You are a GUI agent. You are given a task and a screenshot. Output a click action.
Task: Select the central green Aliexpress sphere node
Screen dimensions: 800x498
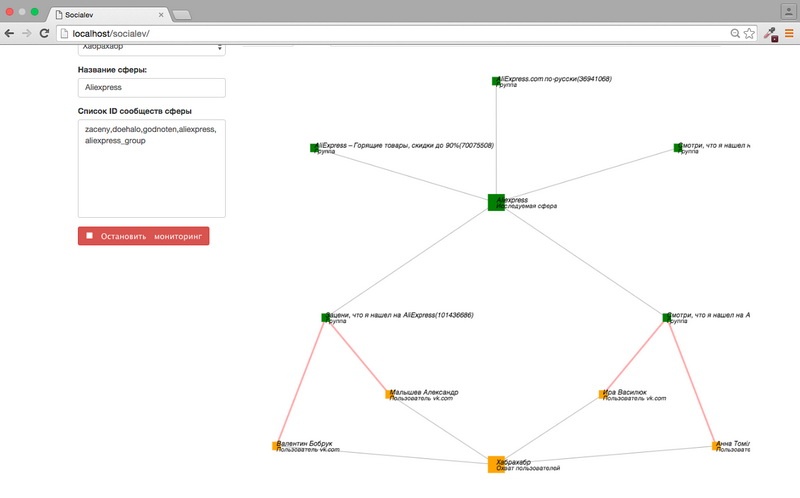[x=496, y=202]
